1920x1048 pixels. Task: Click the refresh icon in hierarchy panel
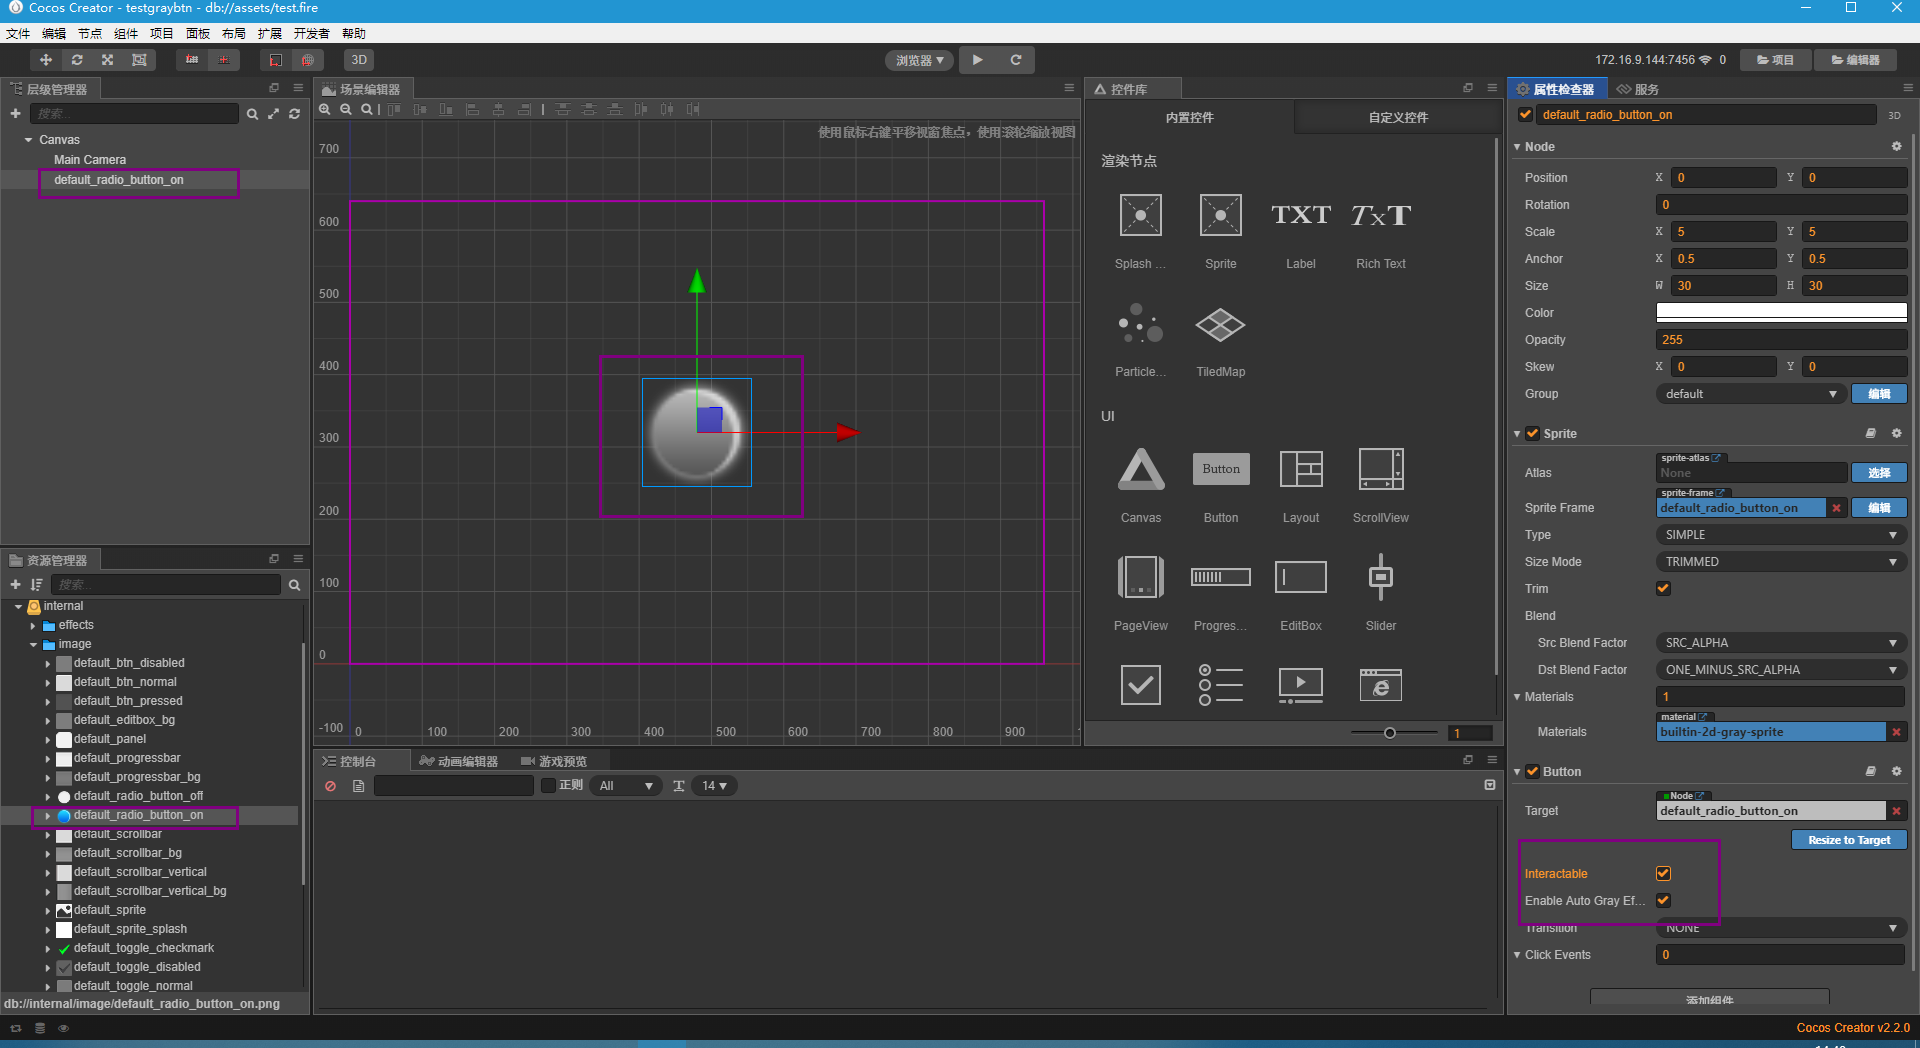[294, 114]
